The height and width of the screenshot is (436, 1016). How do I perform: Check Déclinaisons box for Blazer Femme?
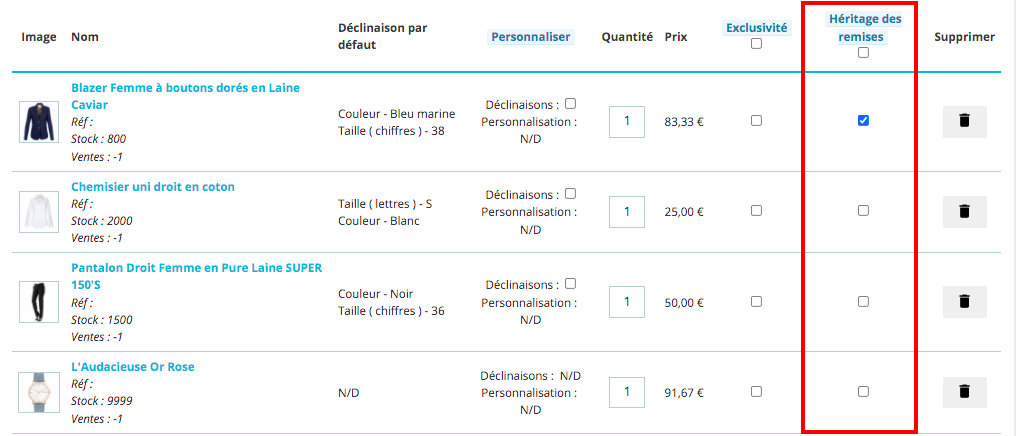coord(570,103)
